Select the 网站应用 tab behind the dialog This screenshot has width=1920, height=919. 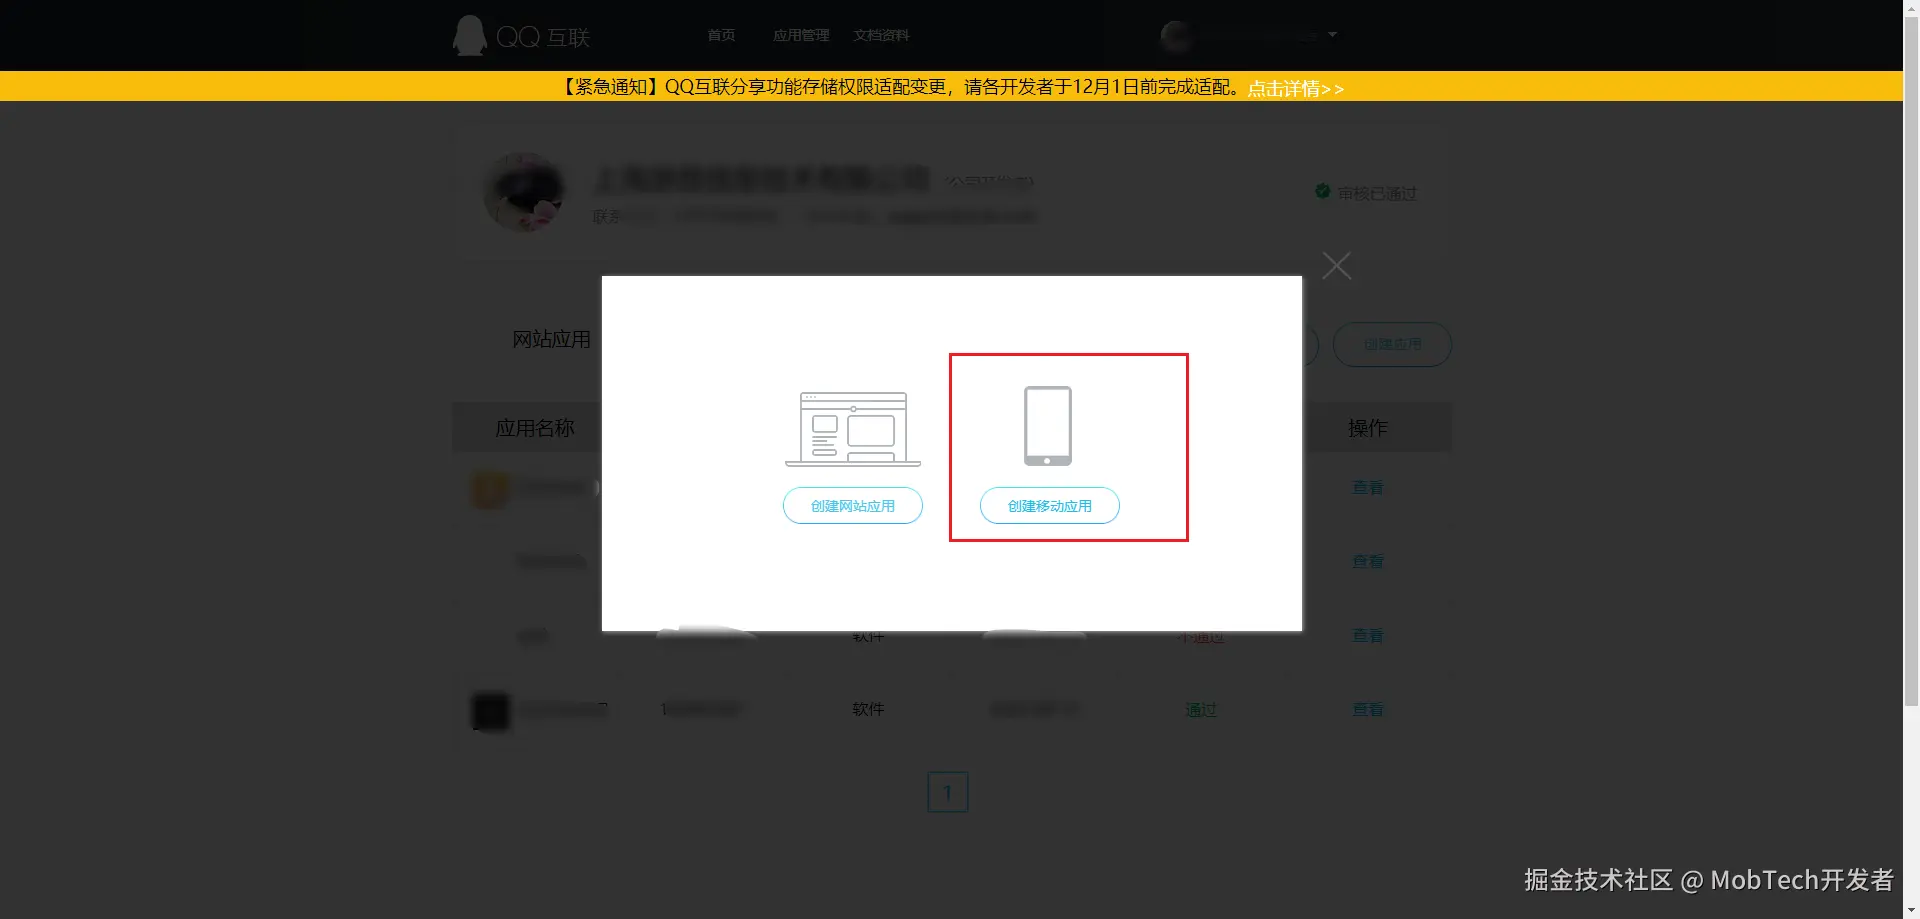[551, 339]
